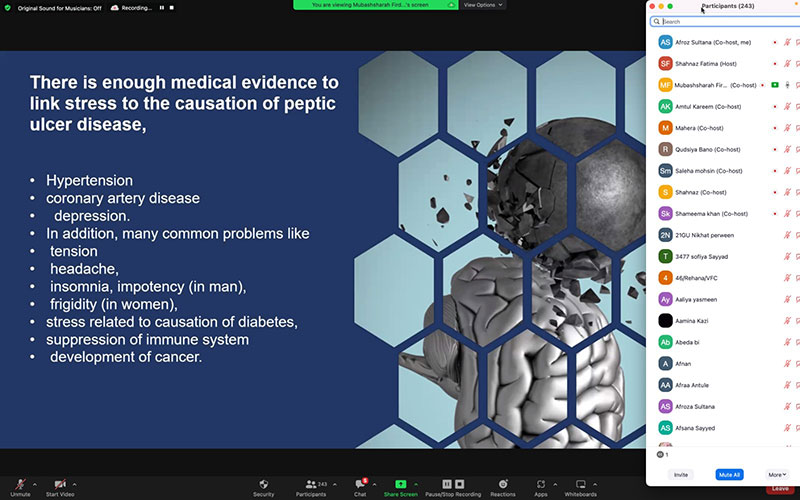Click the SF avatar of Shahnaz Fatima
This screenshot has width=800, height=500.
coord(665,64)
